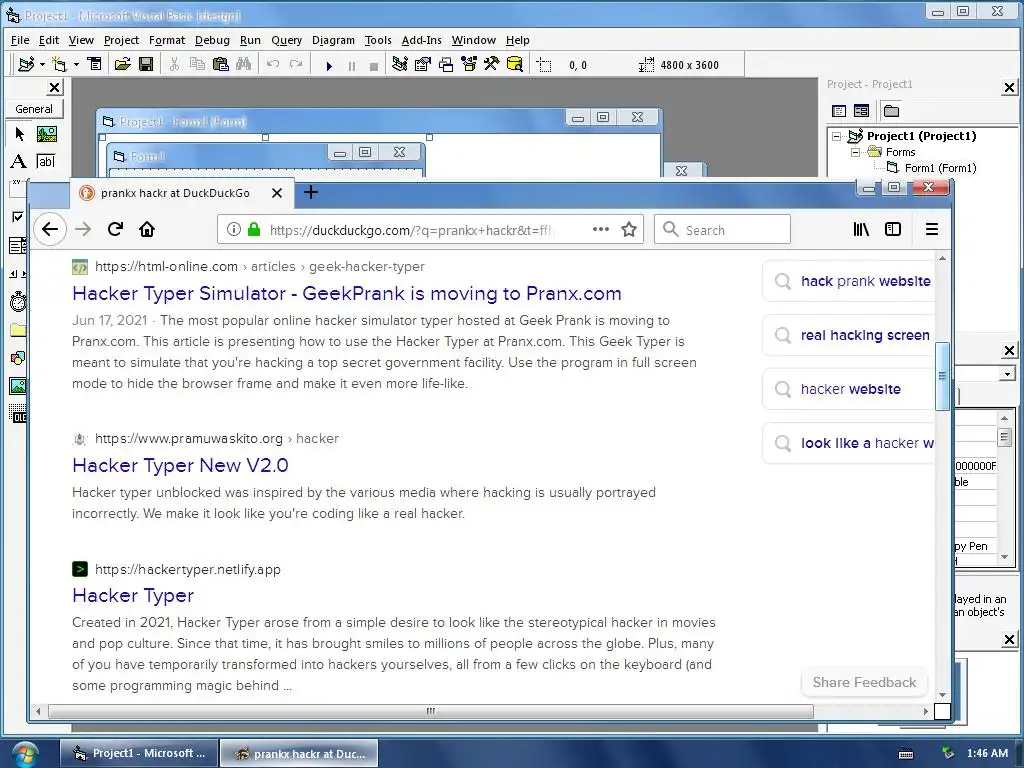The width and height of the screenshot is (1024, 768).
Task: Reload the DuckDuckGo page
Action: 116,229
